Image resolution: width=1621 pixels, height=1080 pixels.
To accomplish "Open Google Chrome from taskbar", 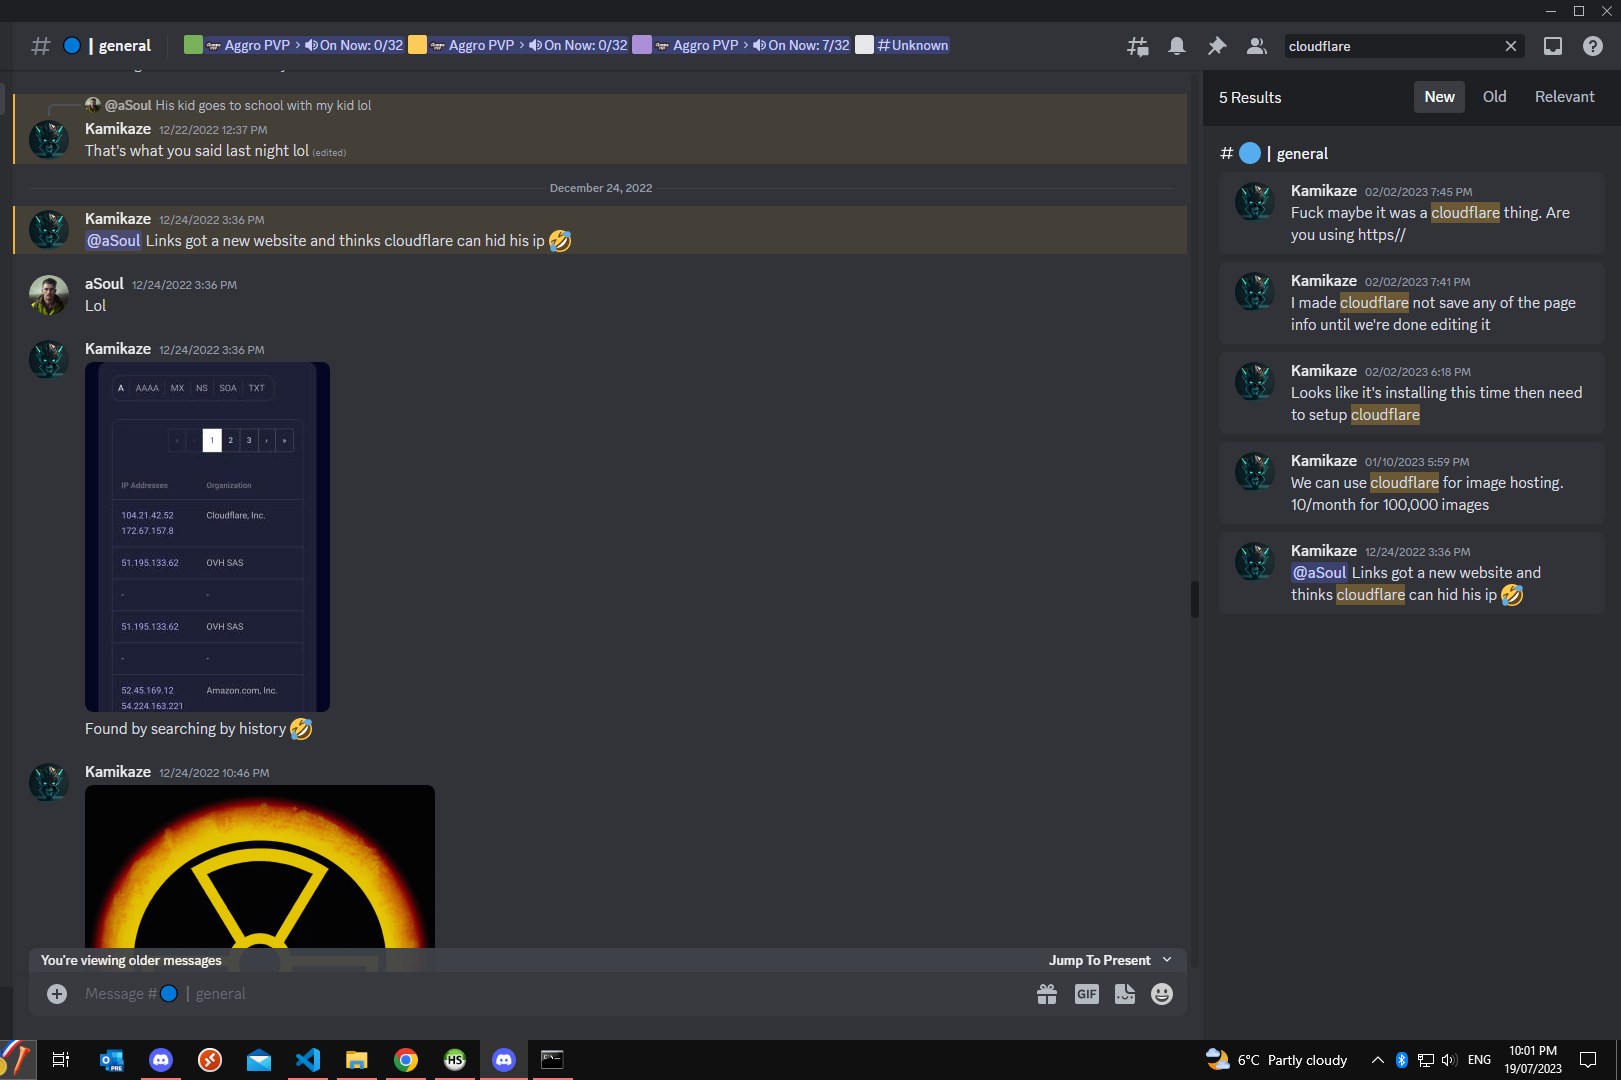I will point(406,1060).
